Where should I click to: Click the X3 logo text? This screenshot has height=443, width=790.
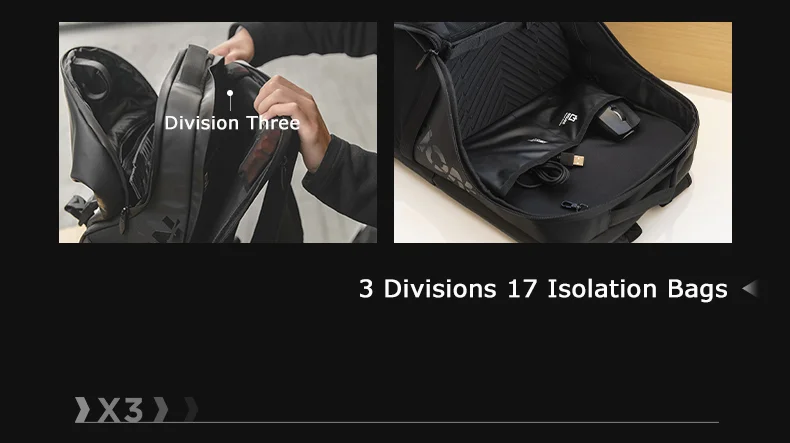[120, 410]
